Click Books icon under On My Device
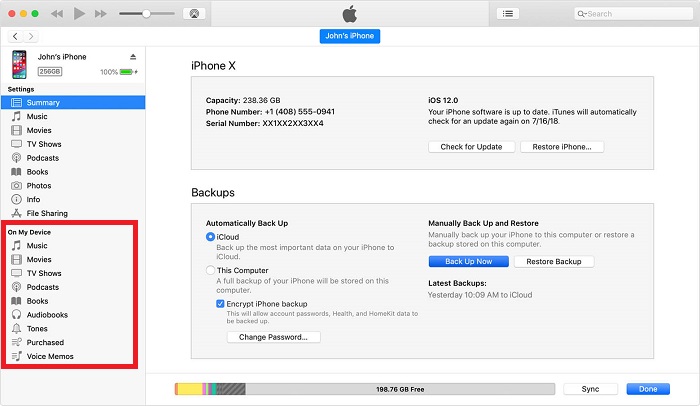This screenshot has width=700, height=406. (x=16, y=301)
